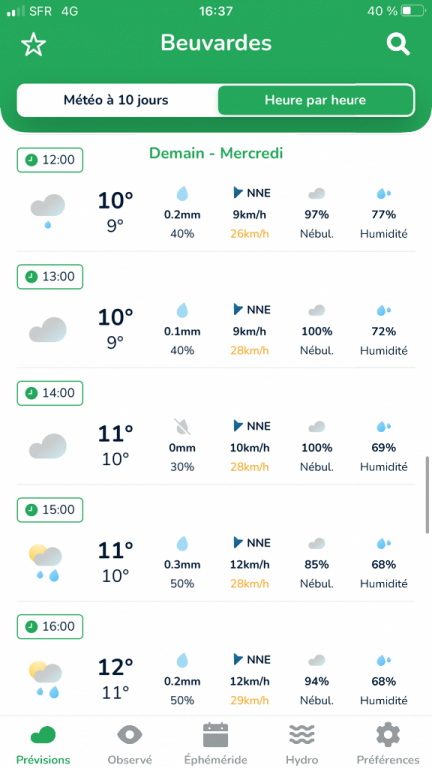Tap the 14:00 time badge
The image size is (432, 768).
pos(50,393)
